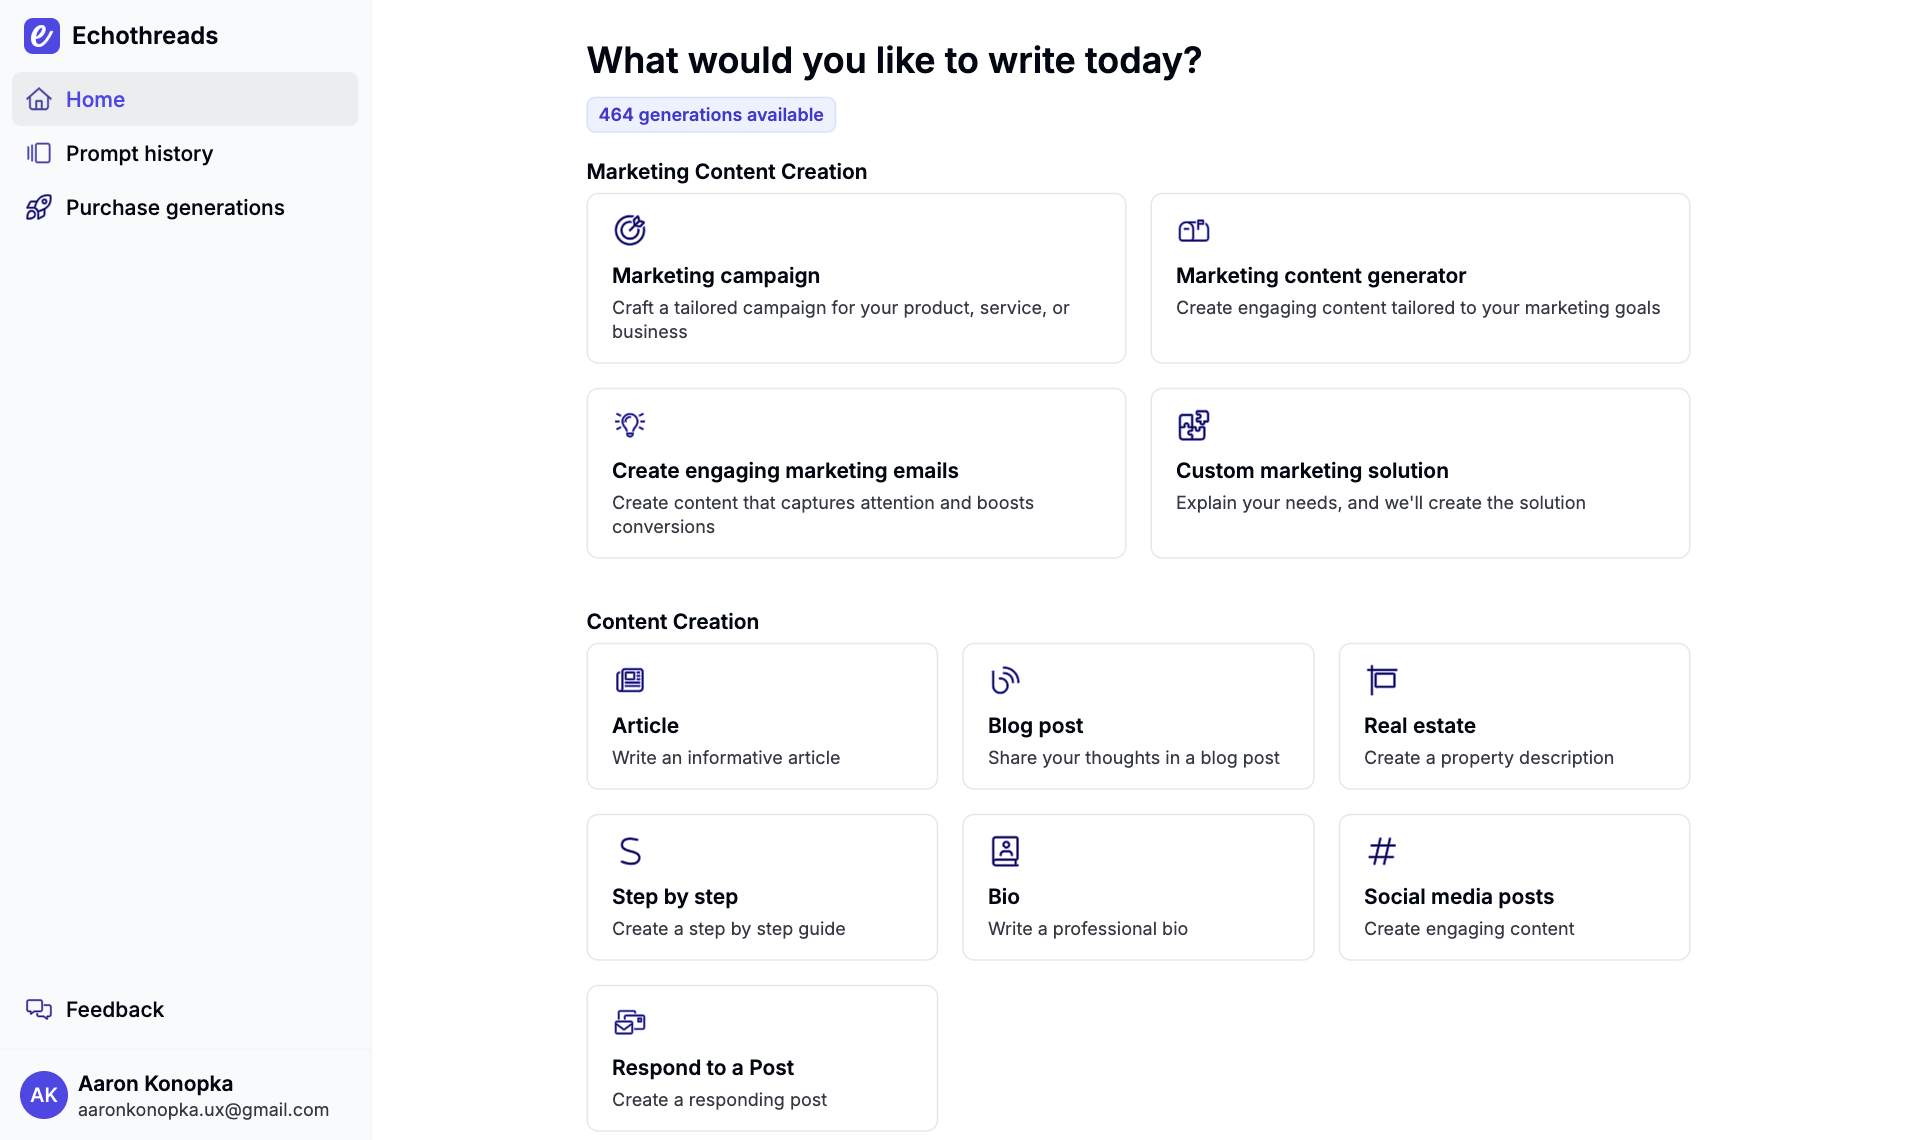
Task: Click the newspaper icon on Article card
Action: 629,680
